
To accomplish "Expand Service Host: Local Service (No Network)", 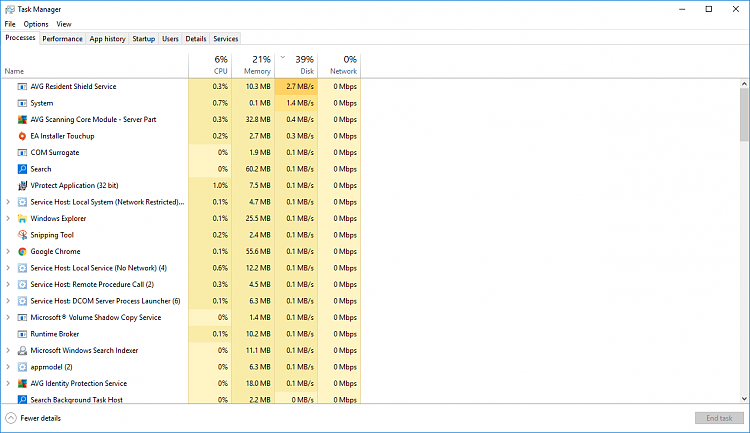I will pos(8,268).
